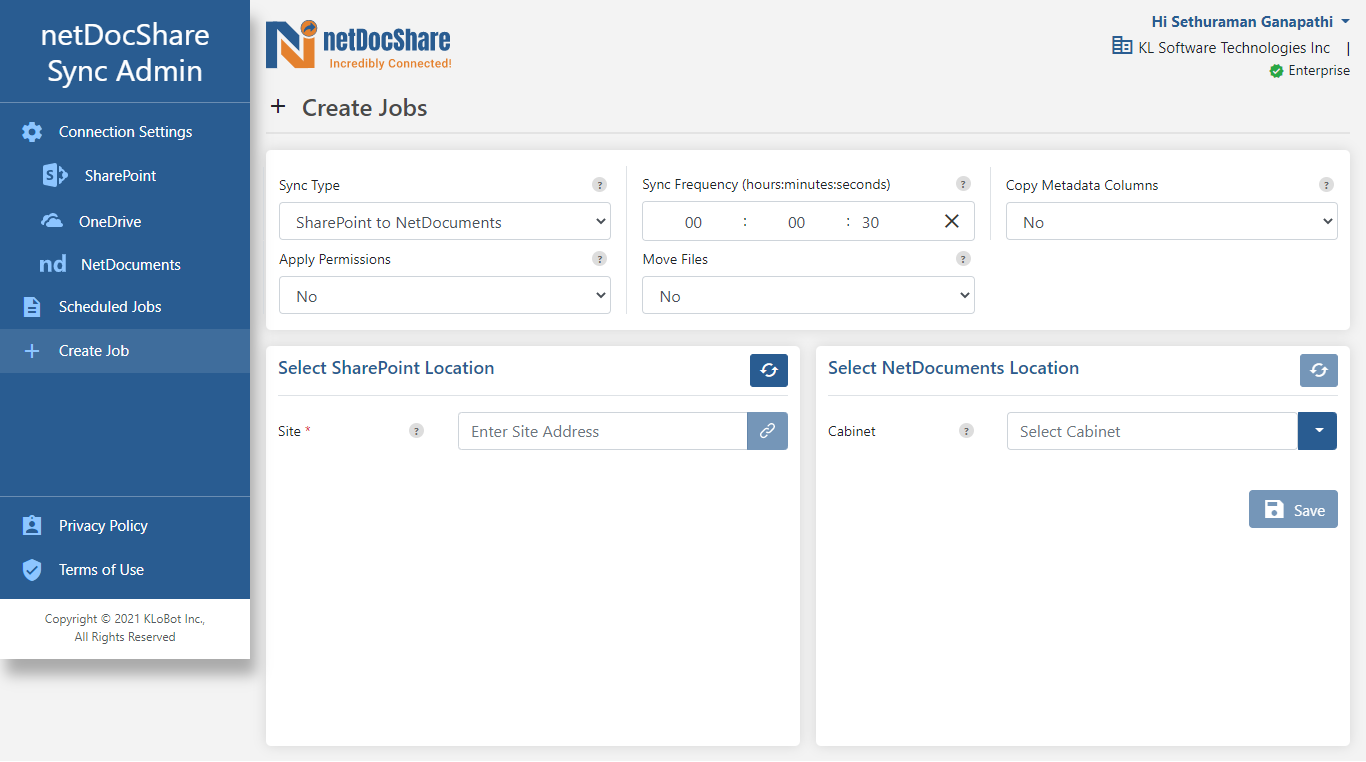1366x762 pixels.
Task: Click the help icon next to Sync Frequency
Action: point(963,184)
